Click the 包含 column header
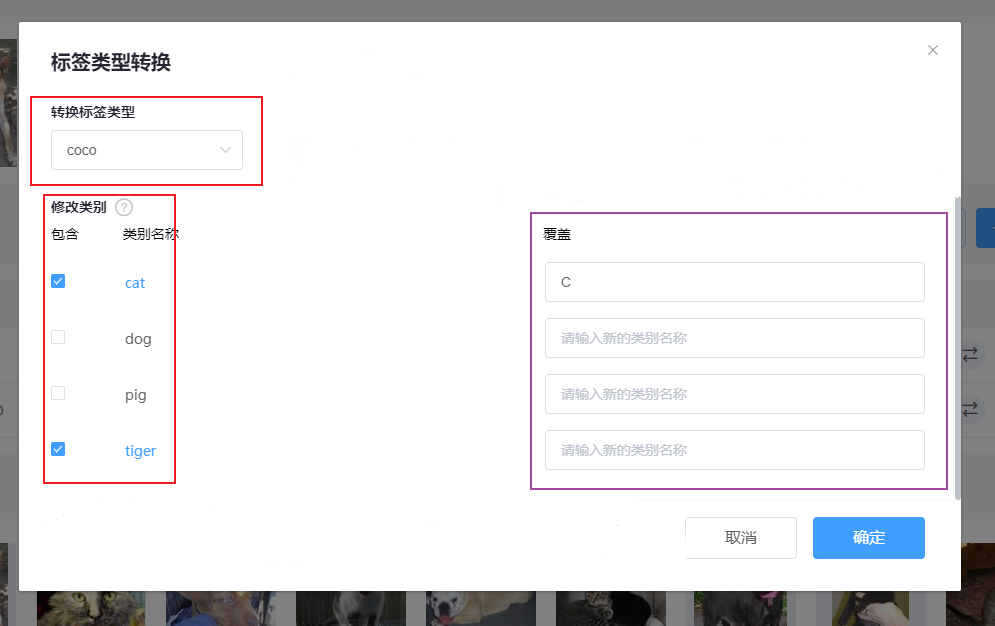 point(65,234)
